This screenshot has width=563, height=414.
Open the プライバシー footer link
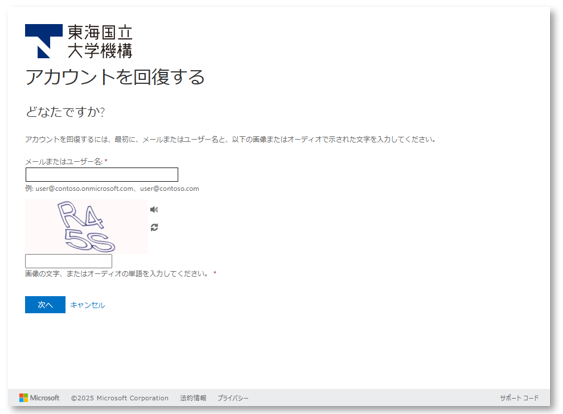pyautogui.click(x=233, y=398)
